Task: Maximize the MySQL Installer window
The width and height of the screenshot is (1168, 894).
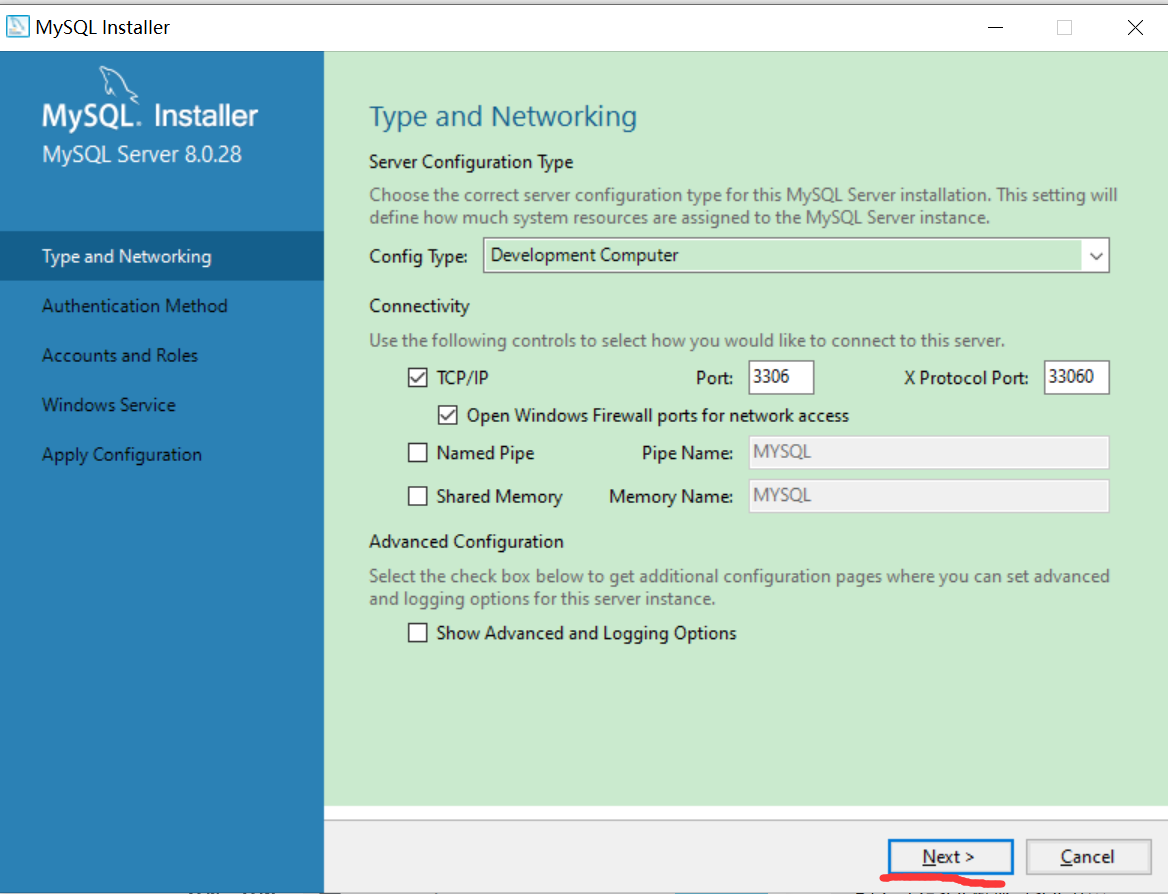Action: tap(1064, 28)
